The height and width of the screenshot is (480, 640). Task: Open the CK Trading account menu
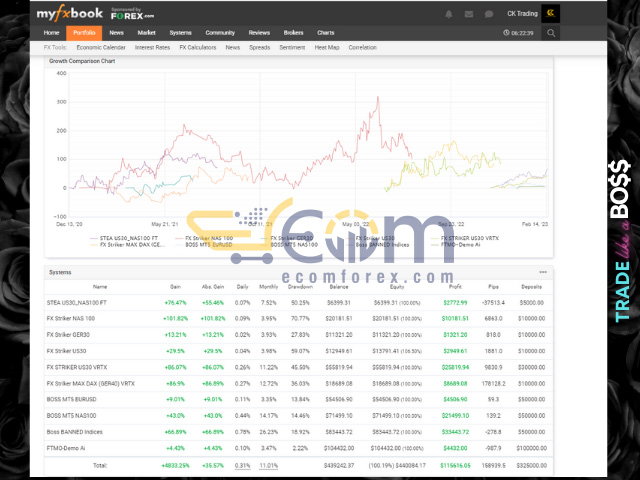522,14
